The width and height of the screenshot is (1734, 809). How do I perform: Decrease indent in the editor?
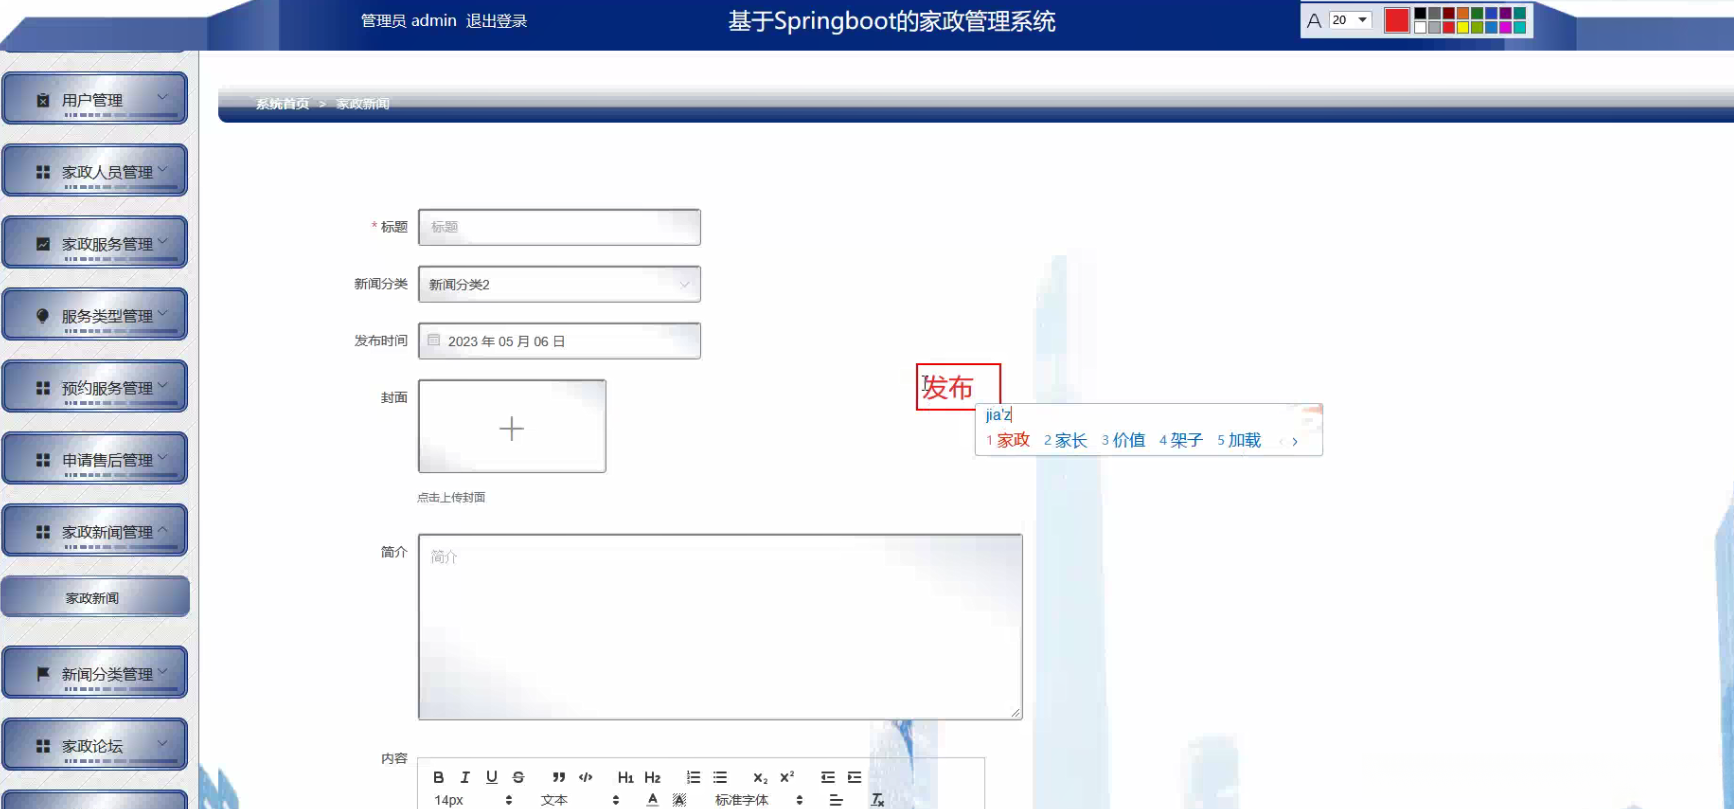(828, 777)
